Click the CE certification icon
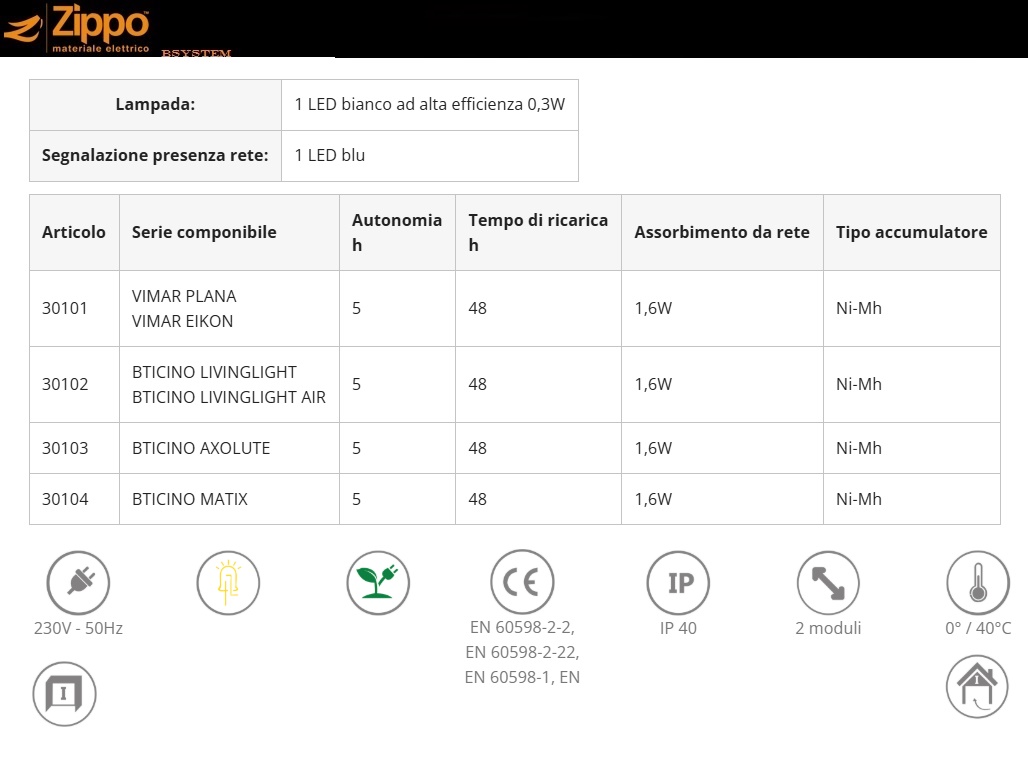 522,582
